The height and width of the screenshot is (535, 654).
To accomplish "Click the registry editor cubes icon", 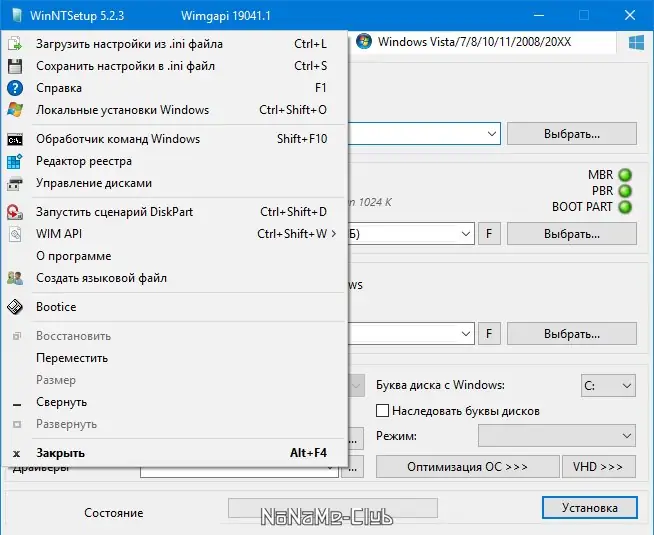I will click(15, 161).
